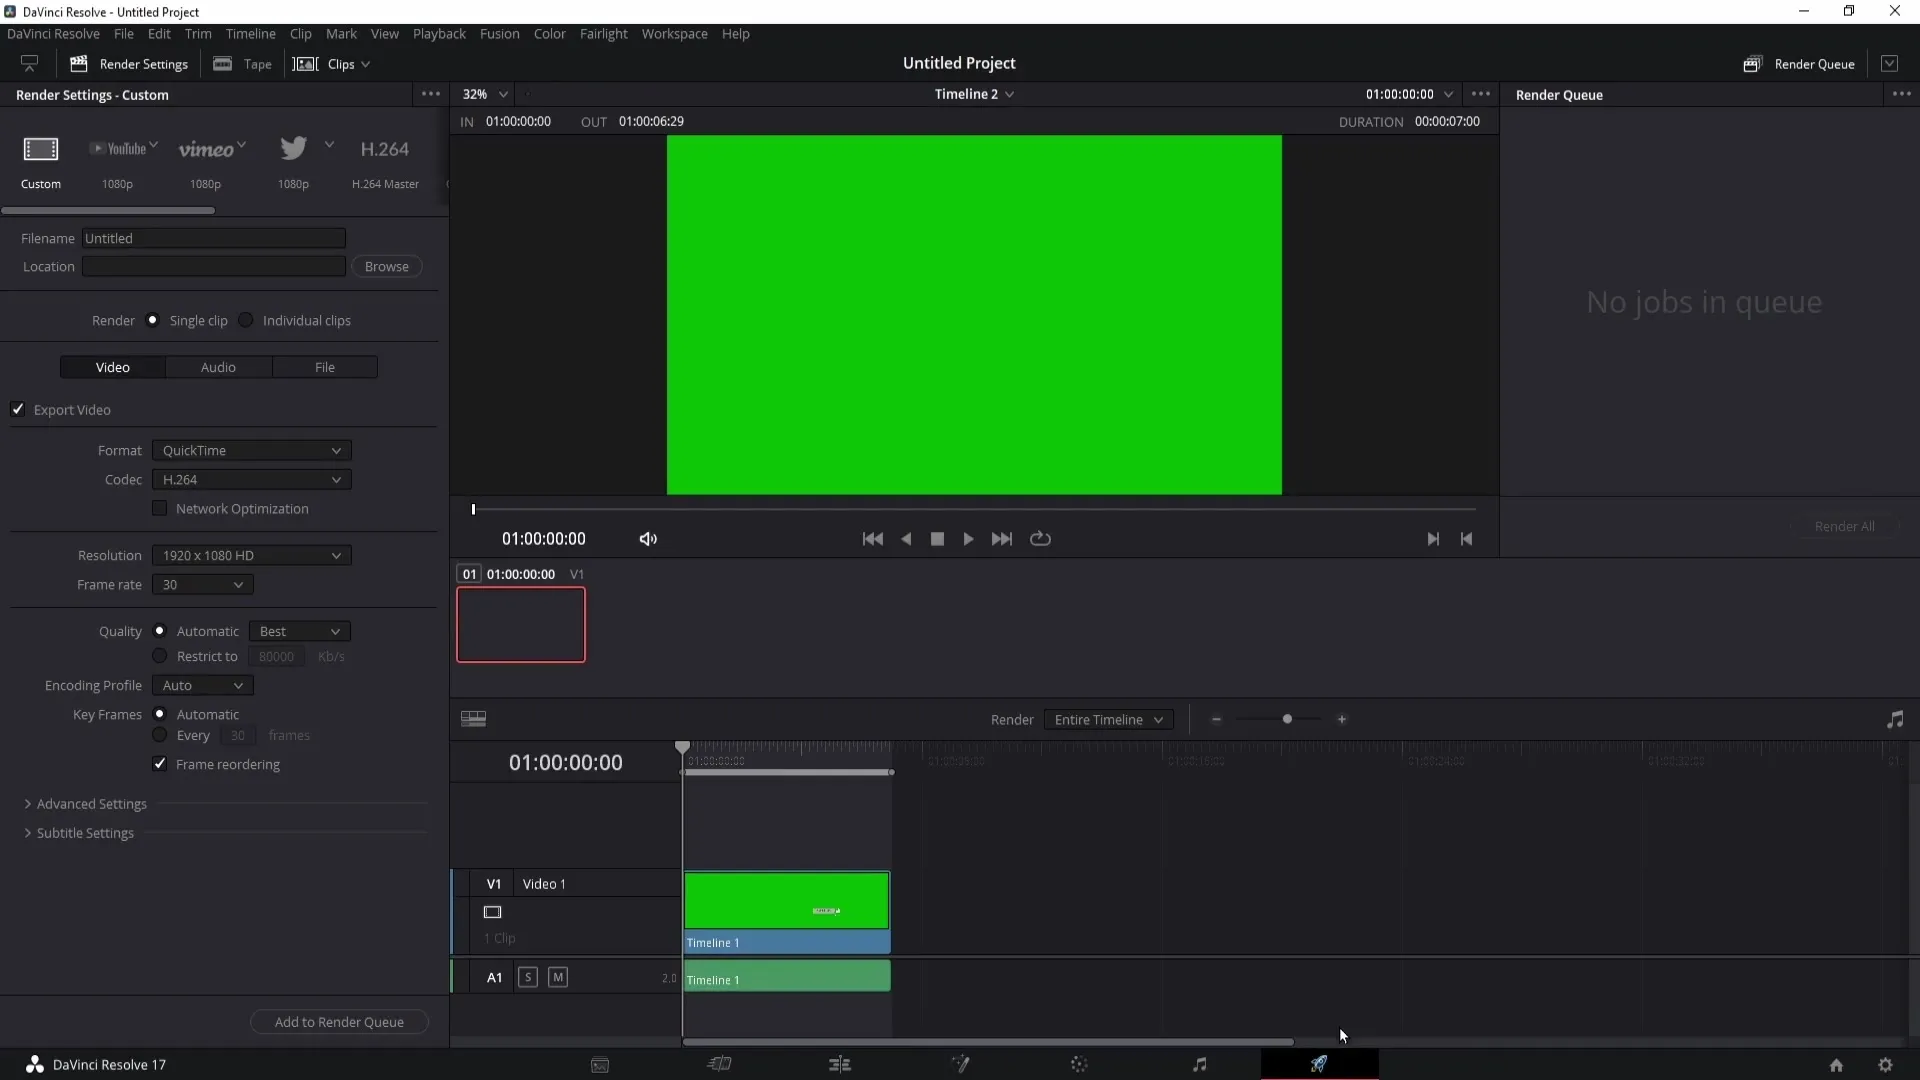Select the Color page icon in taskbar
Viewport: 1920px width, 1080px height.
[x=1077, y=1064]
